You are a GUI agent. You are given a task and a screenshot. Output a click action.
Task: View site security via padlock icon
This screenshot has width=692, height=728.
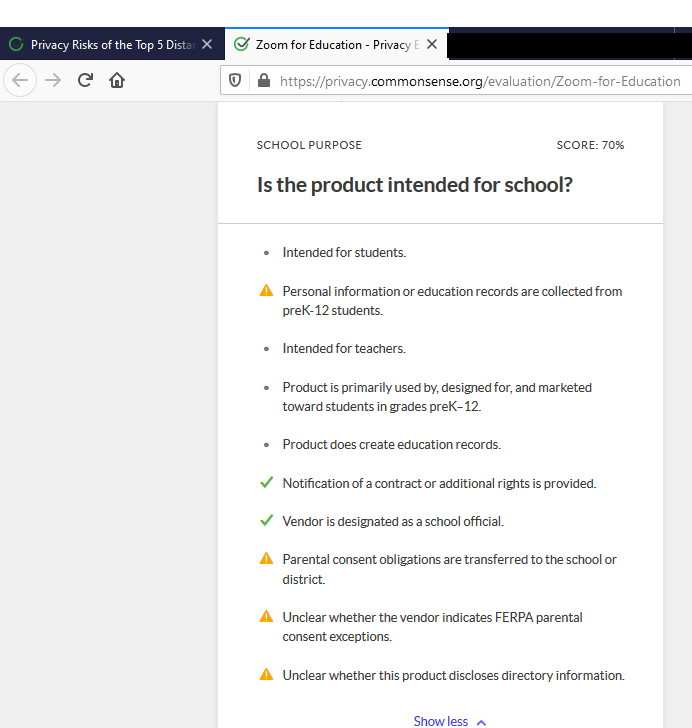click(264, 81)
